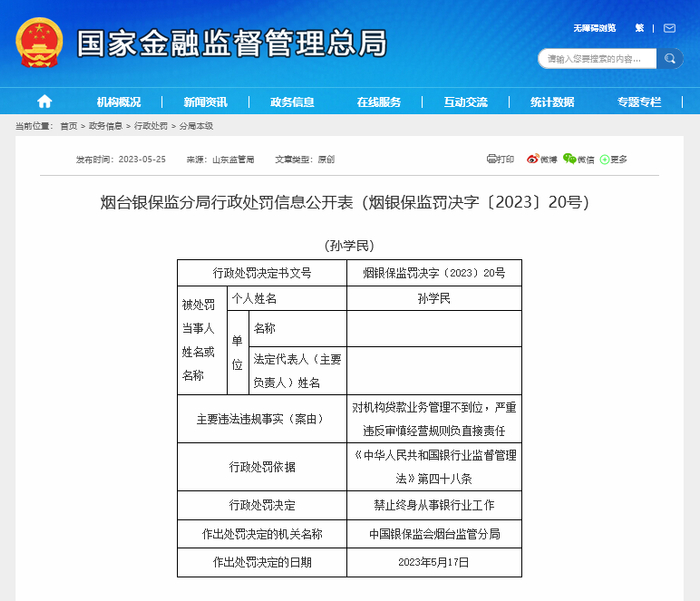
Task: Select the 银行业监督管理法 第四十八条 cell
Action: pos(434,467)
